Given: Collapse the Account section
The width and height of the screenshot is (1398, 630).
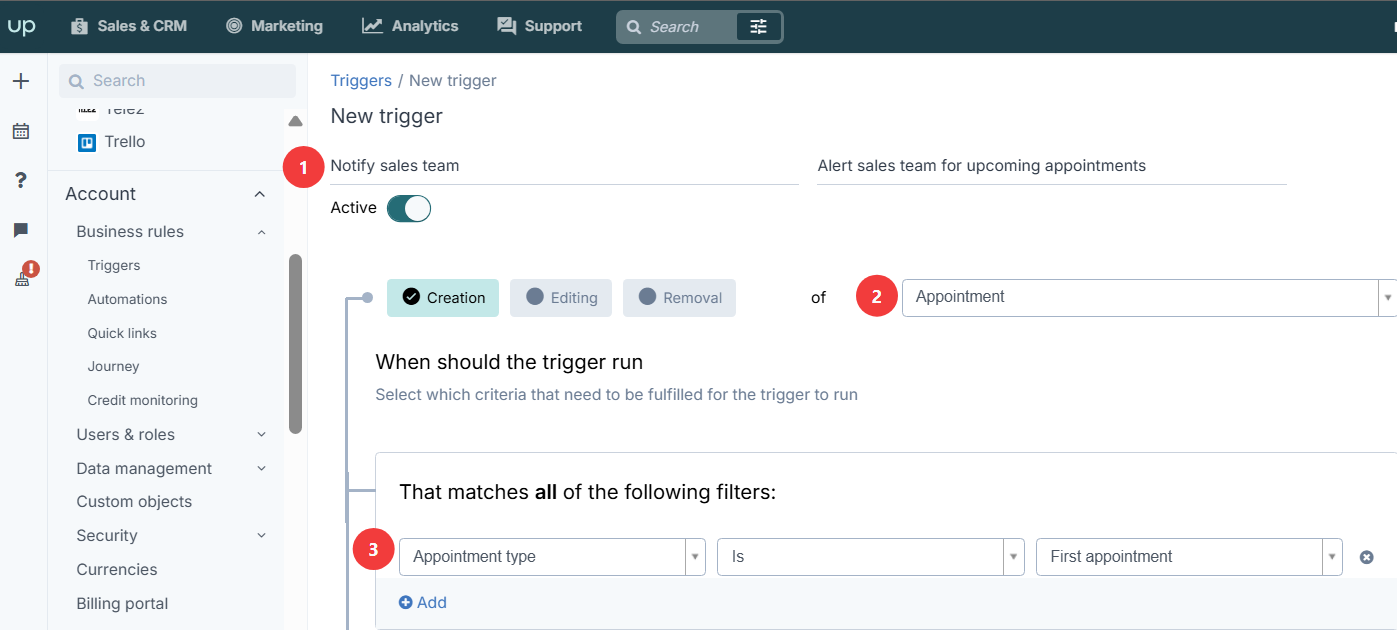Looking at the screenshot, I should point(260,194).
